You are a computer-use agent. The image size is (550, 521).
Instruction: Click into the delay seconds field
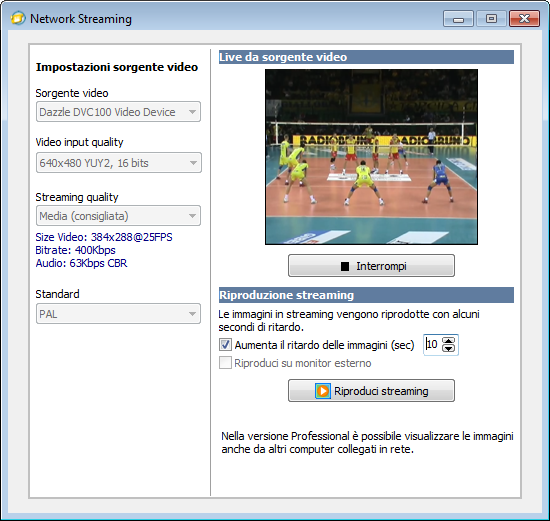(432, 345)
